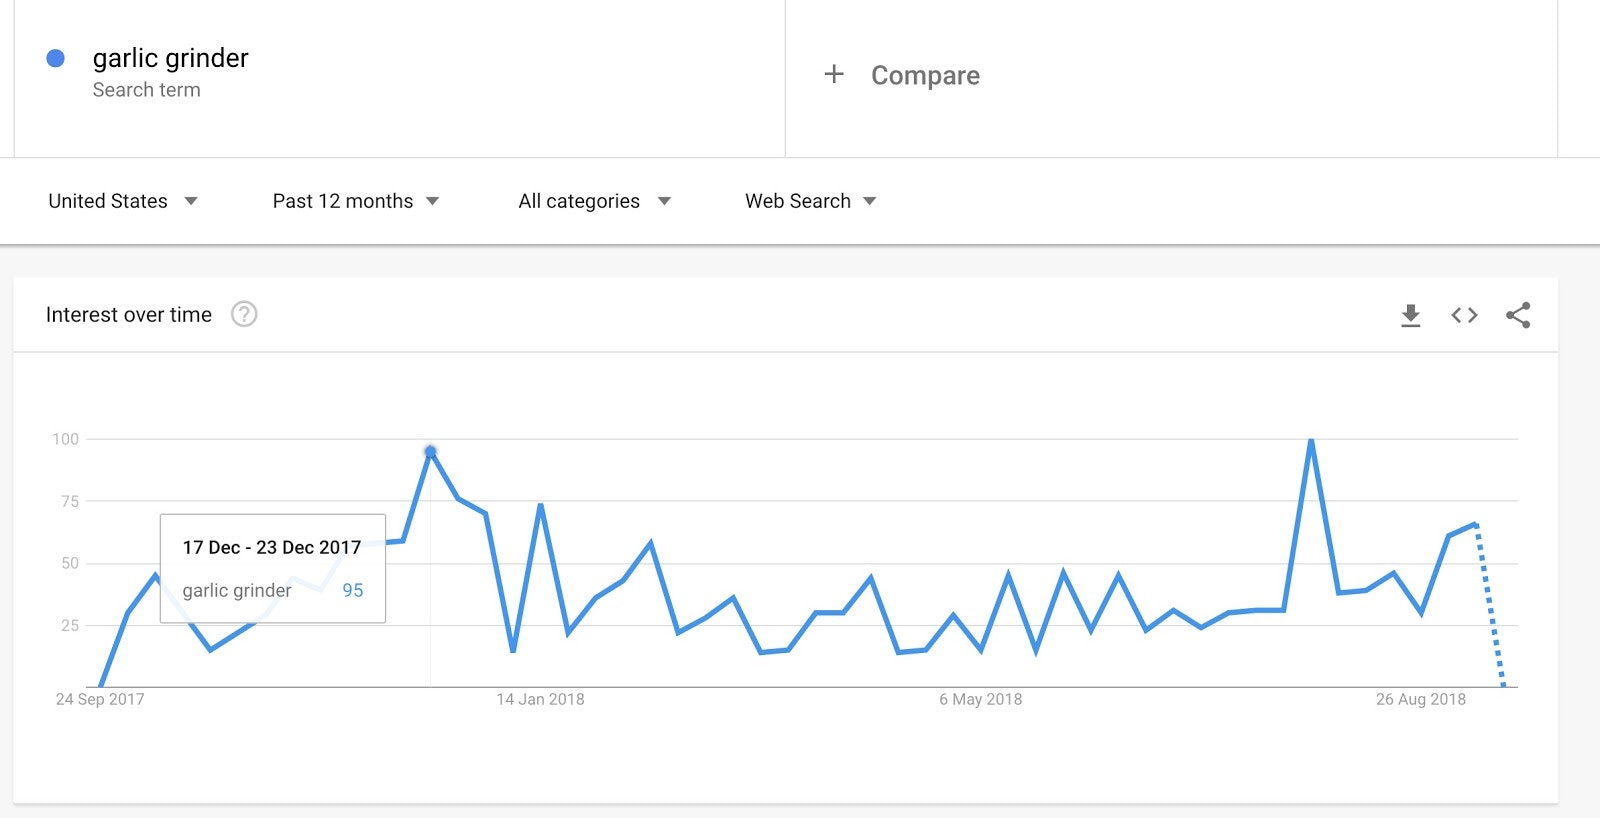The height and width of the screenshot is (818, 1600).
Task: Edit the garlic grinder search term
Action: [170, 59]
